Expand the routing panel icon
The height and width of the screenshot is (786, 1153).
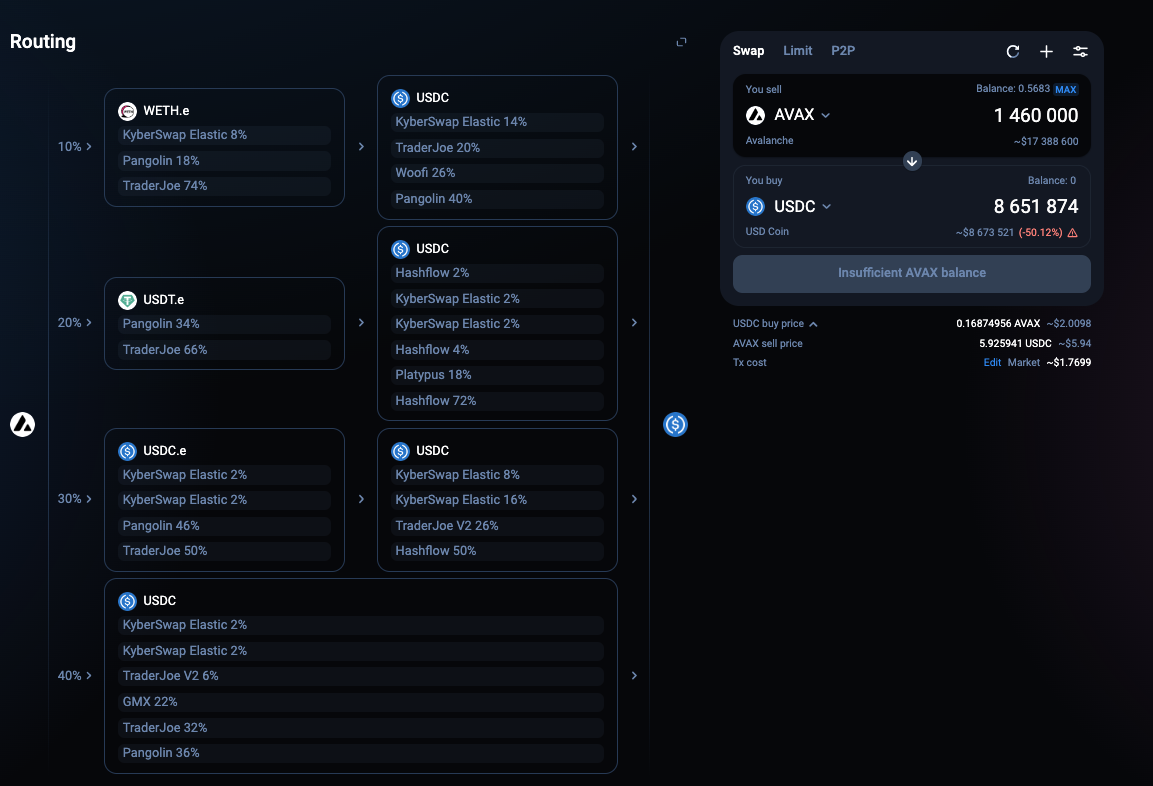pos(681,42)
